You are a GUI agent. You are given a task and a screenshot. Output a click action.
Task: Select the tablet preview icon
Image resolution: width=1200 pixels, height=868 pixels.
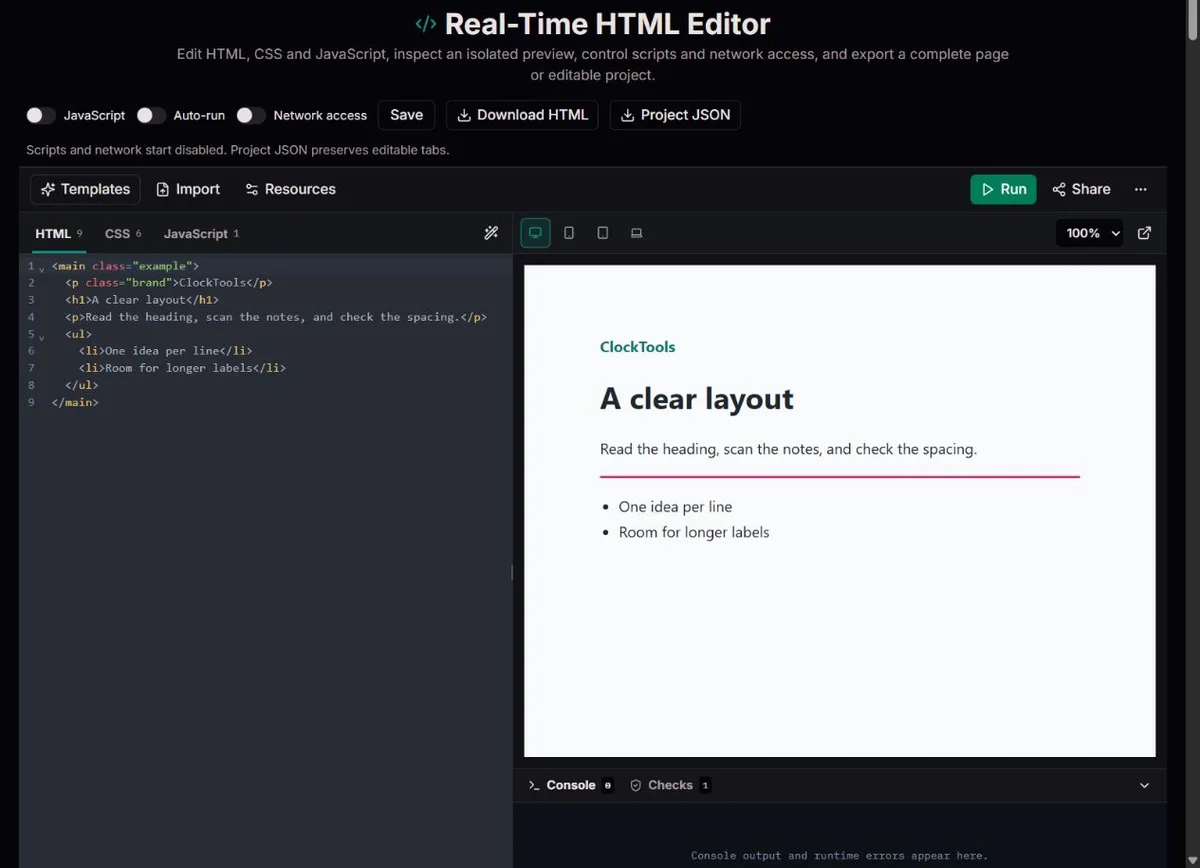[x=602, y=233]
